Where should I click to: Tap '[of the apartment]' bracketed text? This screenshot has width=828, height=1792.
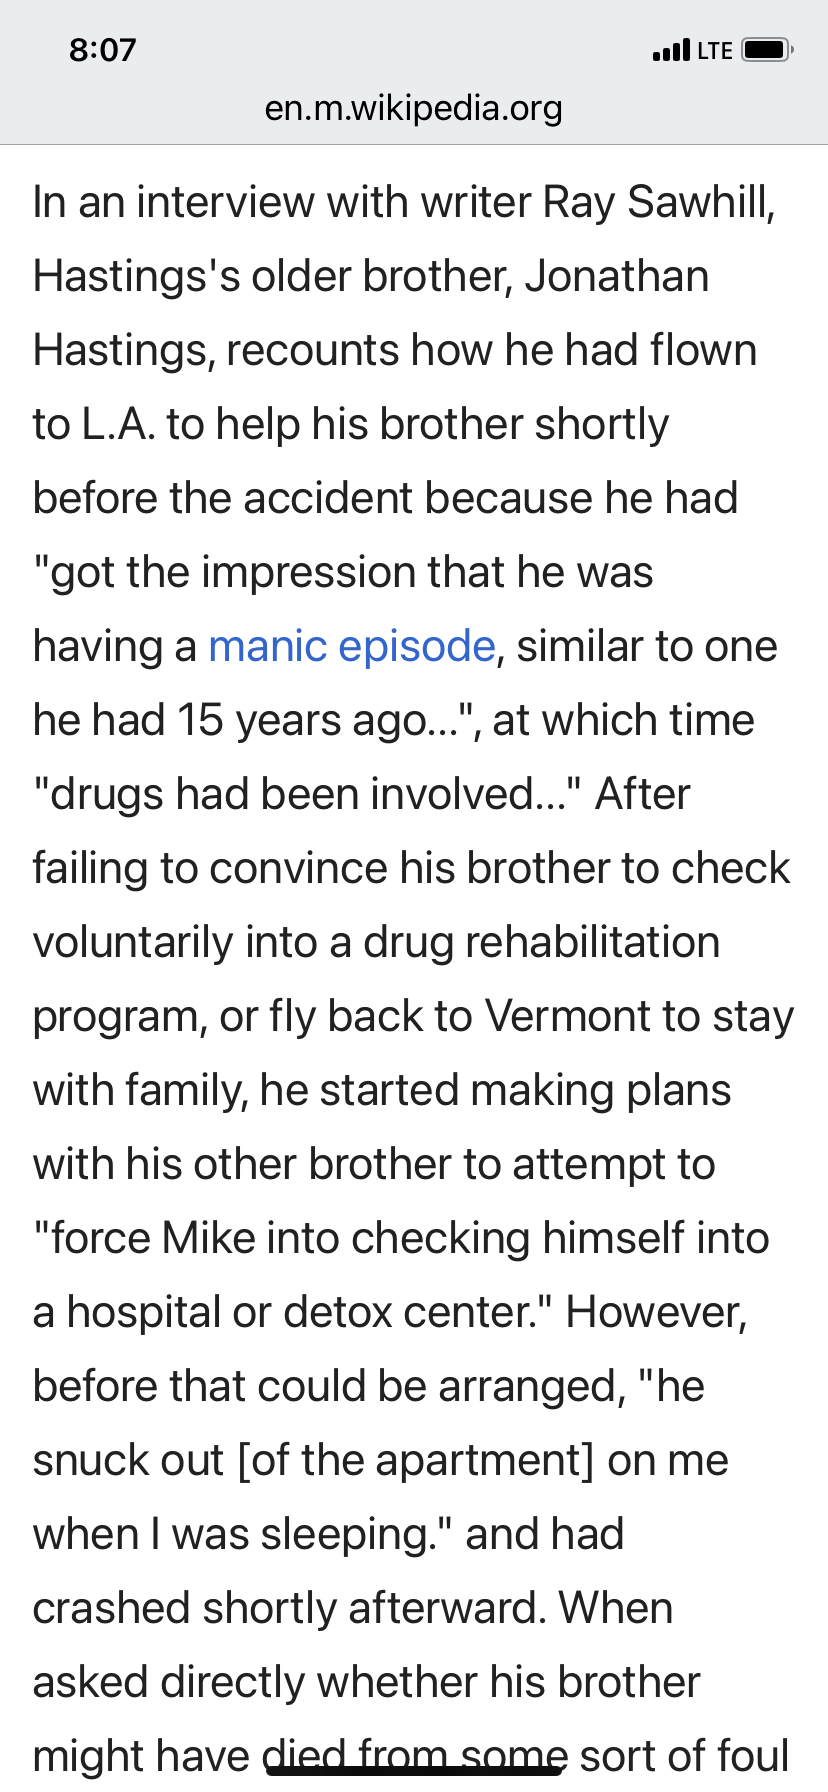(x=416, y=1460)
